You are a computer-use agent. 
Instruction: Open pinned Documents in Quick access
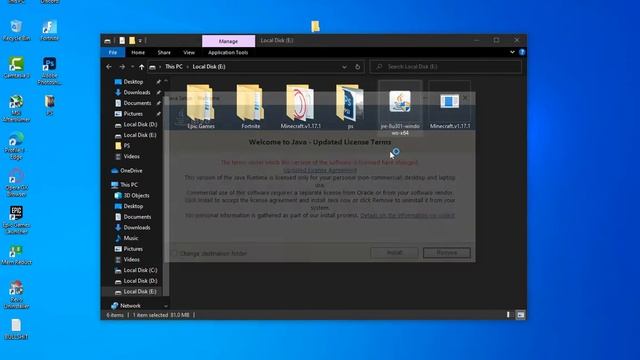137,103
